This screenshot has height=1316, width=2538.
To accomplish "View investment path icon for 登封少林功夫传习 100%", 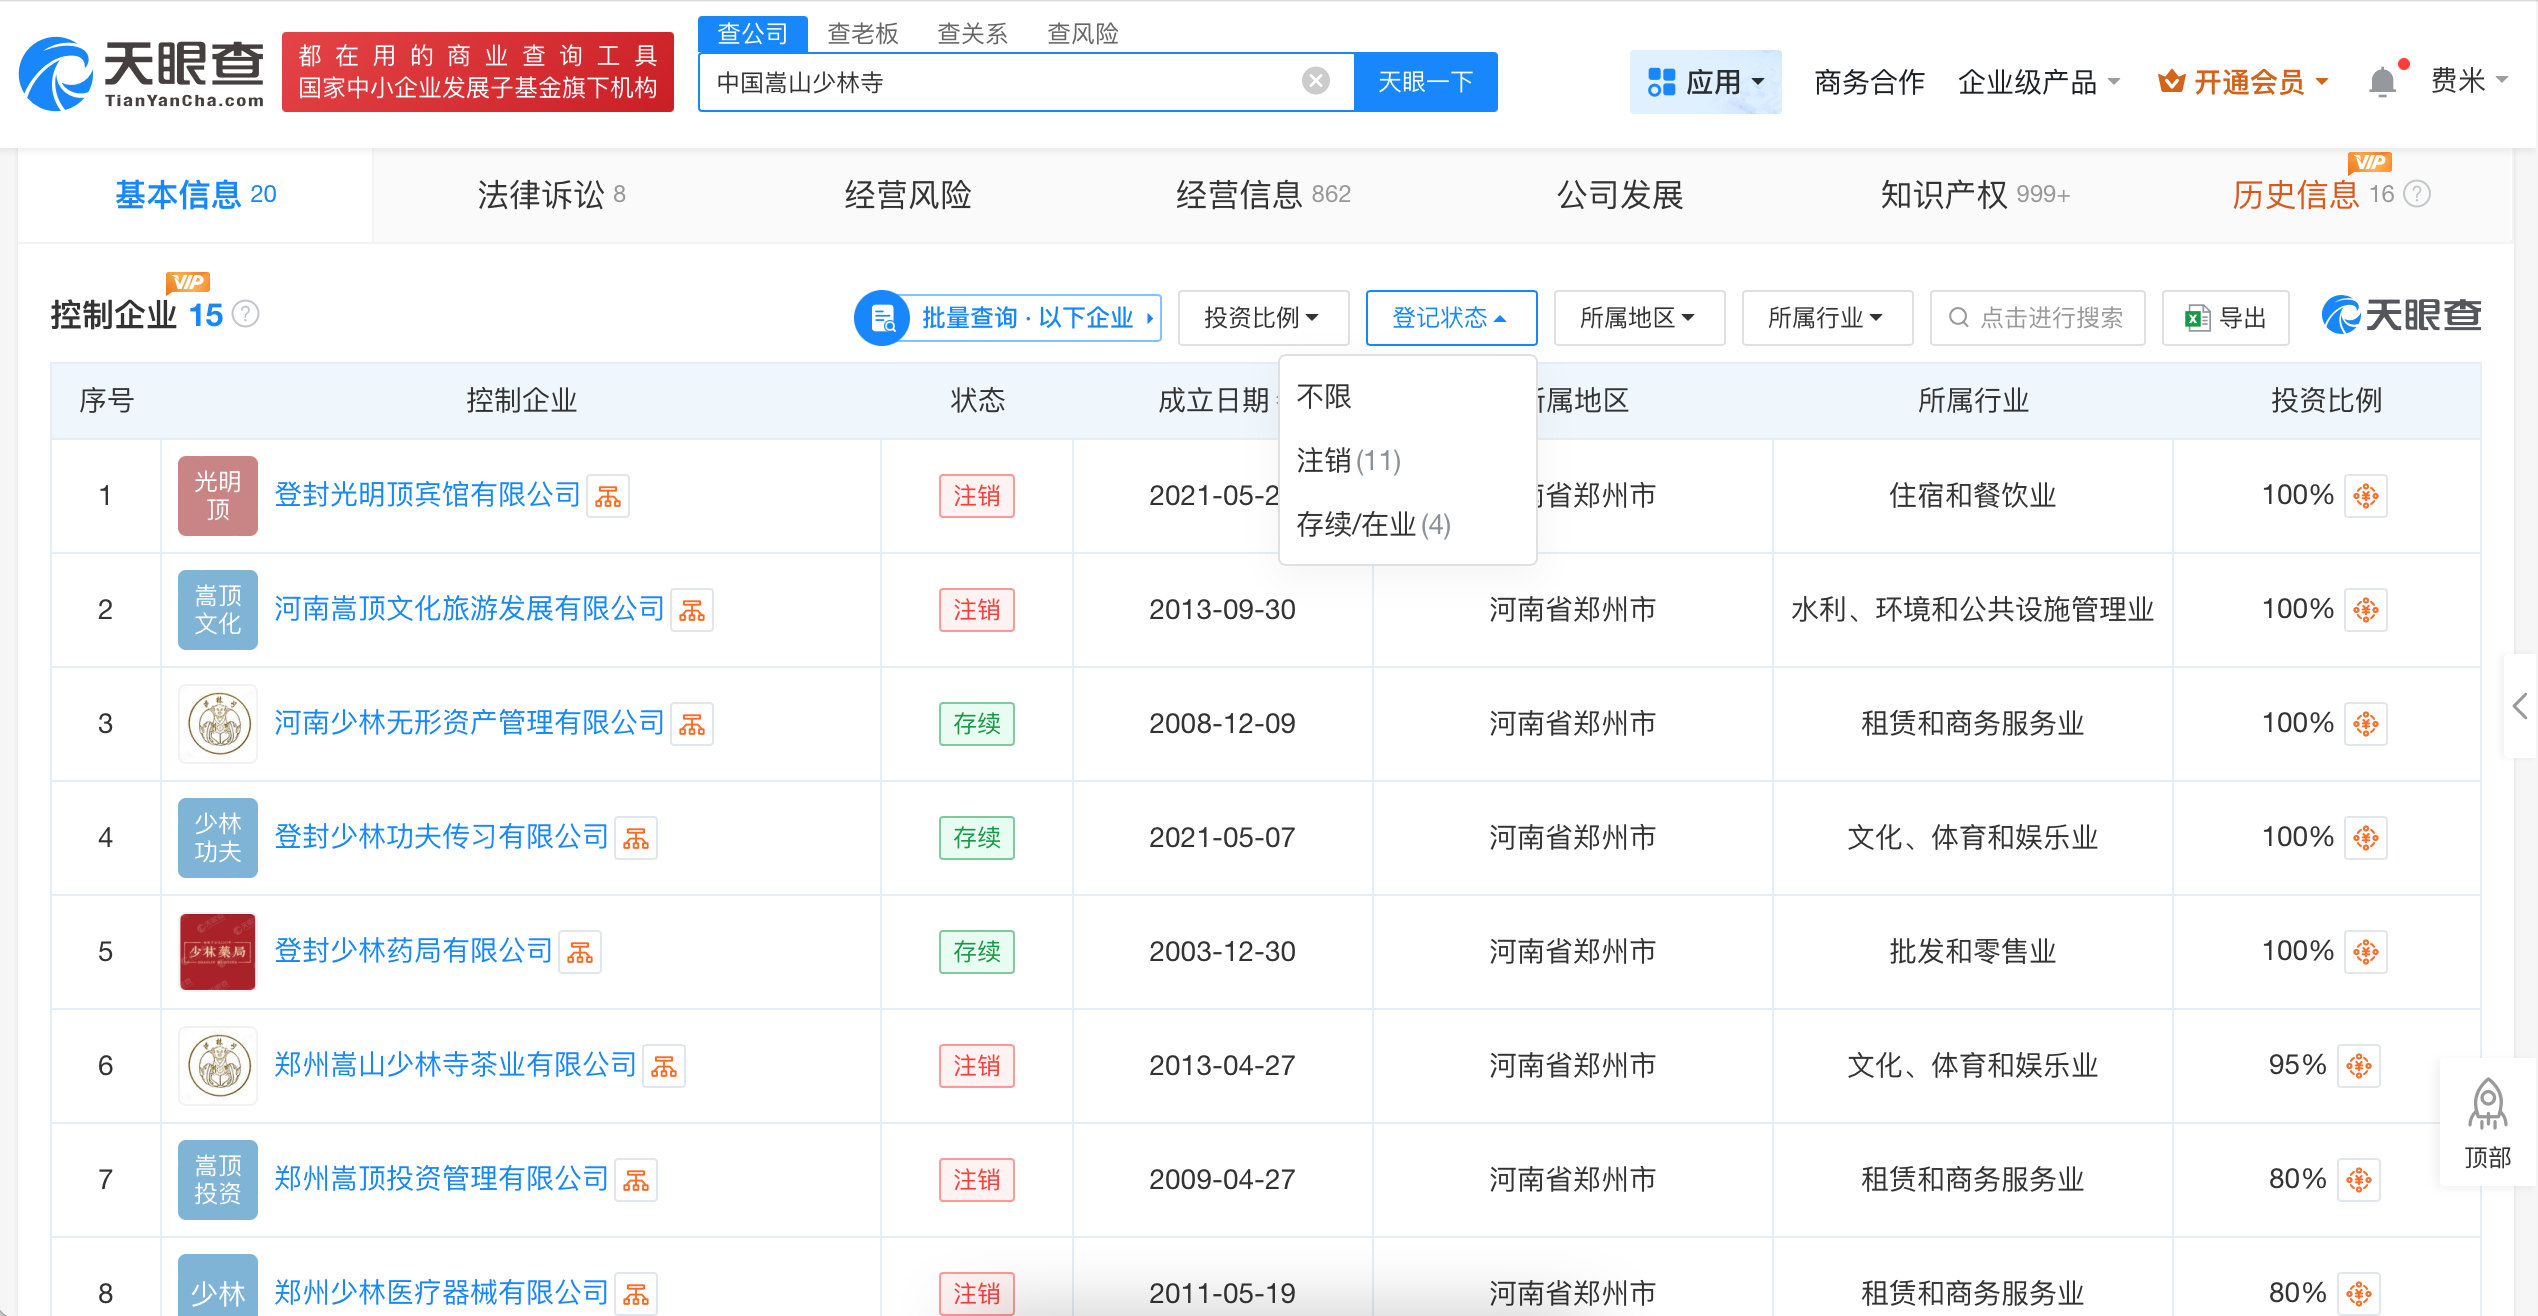I will [2366, 838].
